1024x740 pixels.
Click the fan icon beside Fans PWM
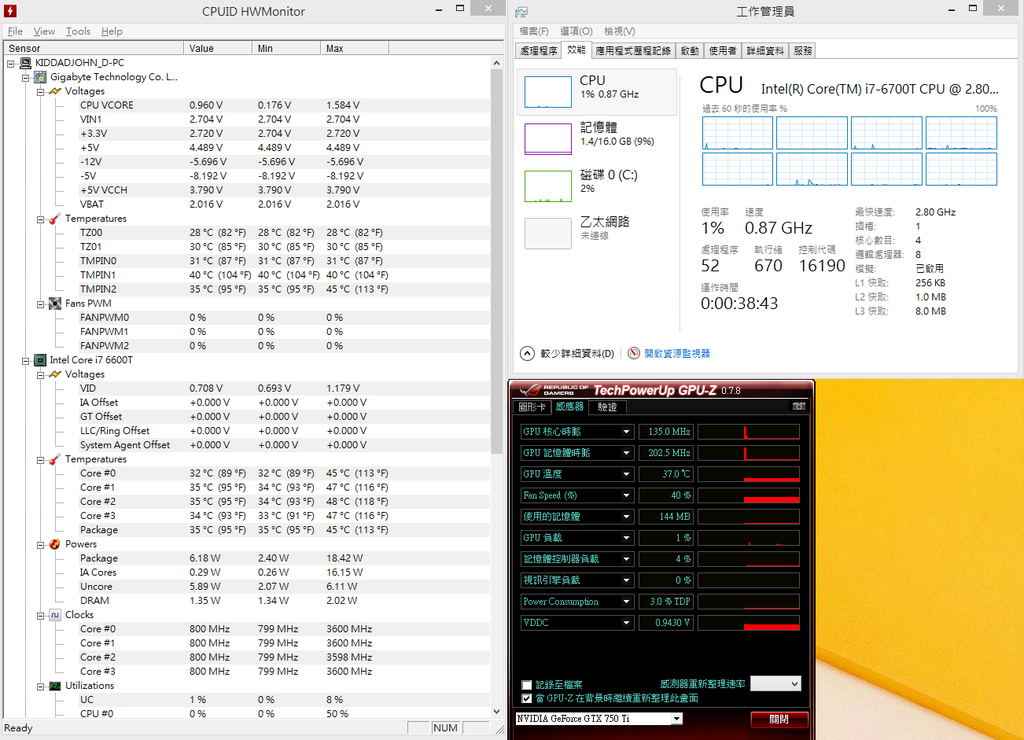(x=55, y=304)
